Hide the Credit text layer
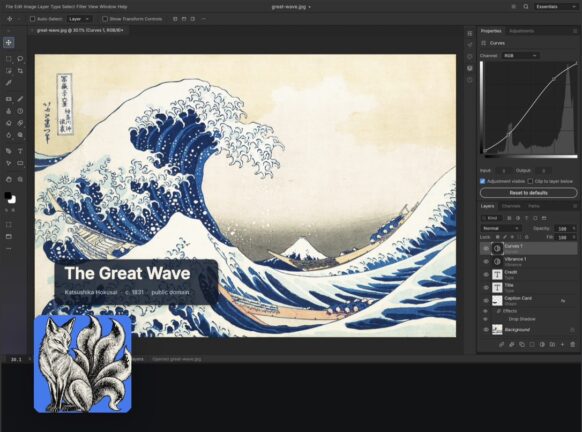582x432 pixels. pos(485,275)
